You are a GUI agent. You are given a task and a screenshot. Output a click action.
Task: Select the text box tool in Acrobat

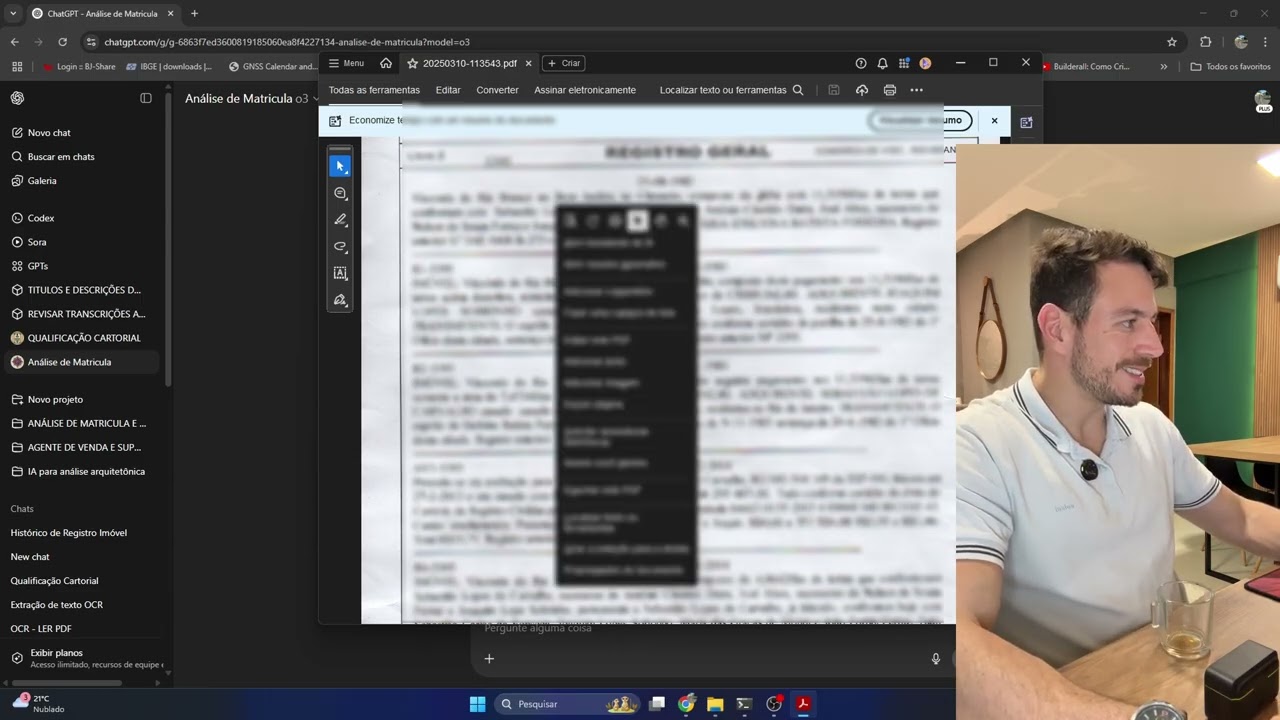pyautogui.click(x=340, y=273)
